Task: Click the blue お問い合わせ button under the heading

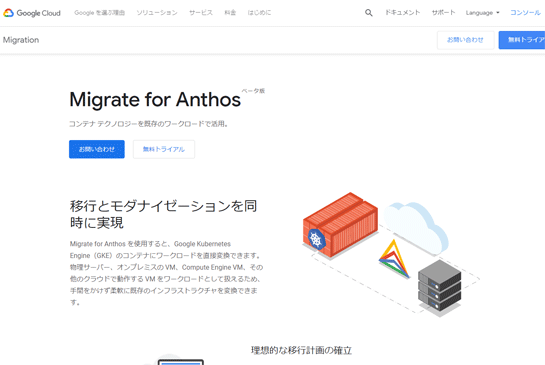Action: (97, 149)
